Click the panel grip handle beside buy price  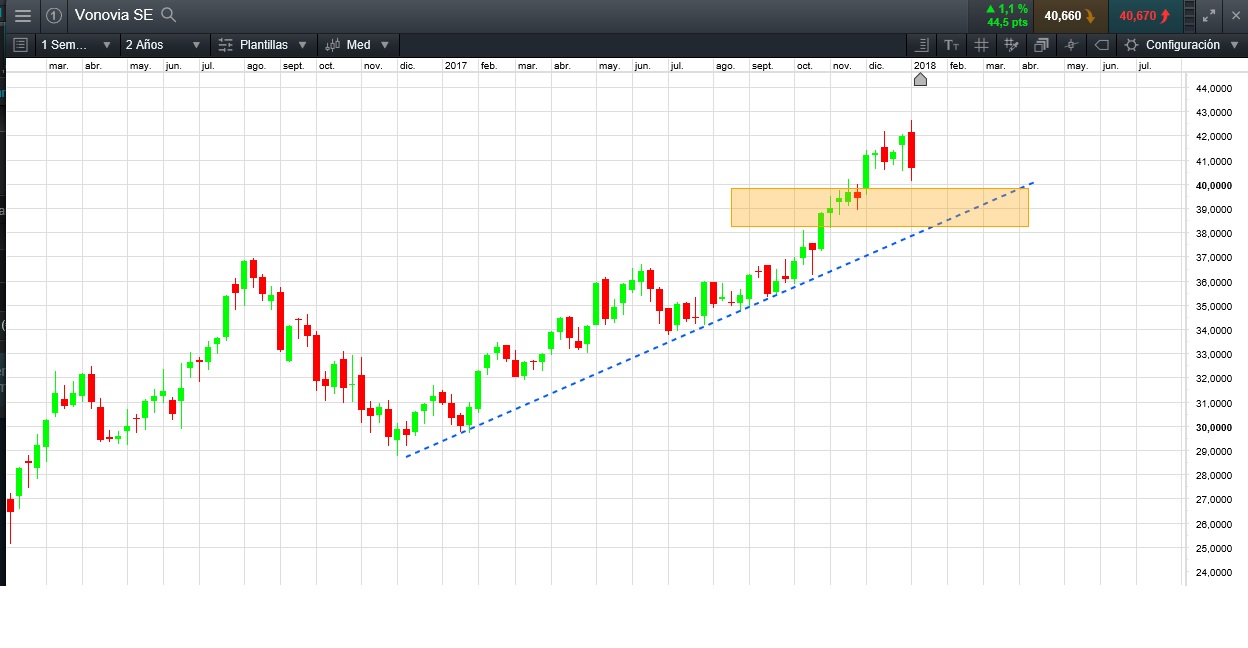(x=1188, y=15)
